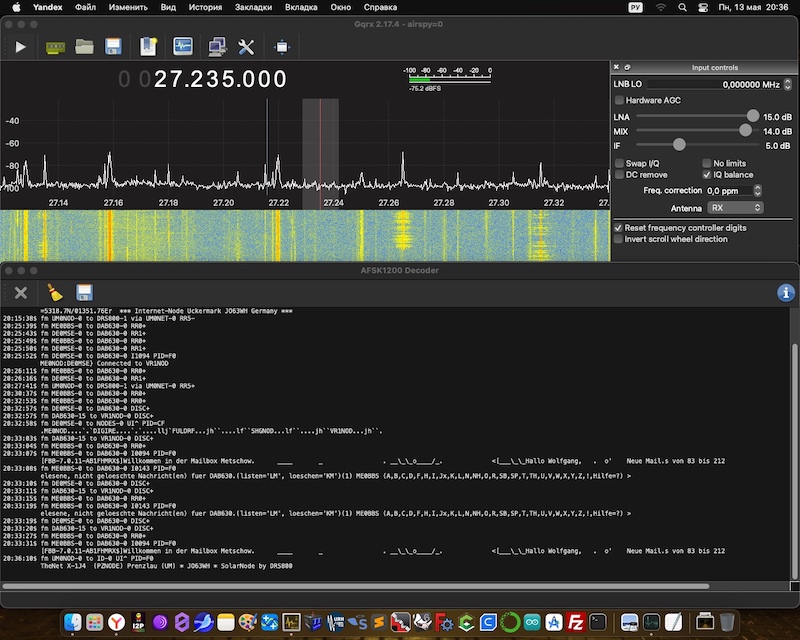The width and height of the screenshot is (800, 640).
Task: Click the LNB LO MHz stepper arrows
Action: click(x=786, y=85)
